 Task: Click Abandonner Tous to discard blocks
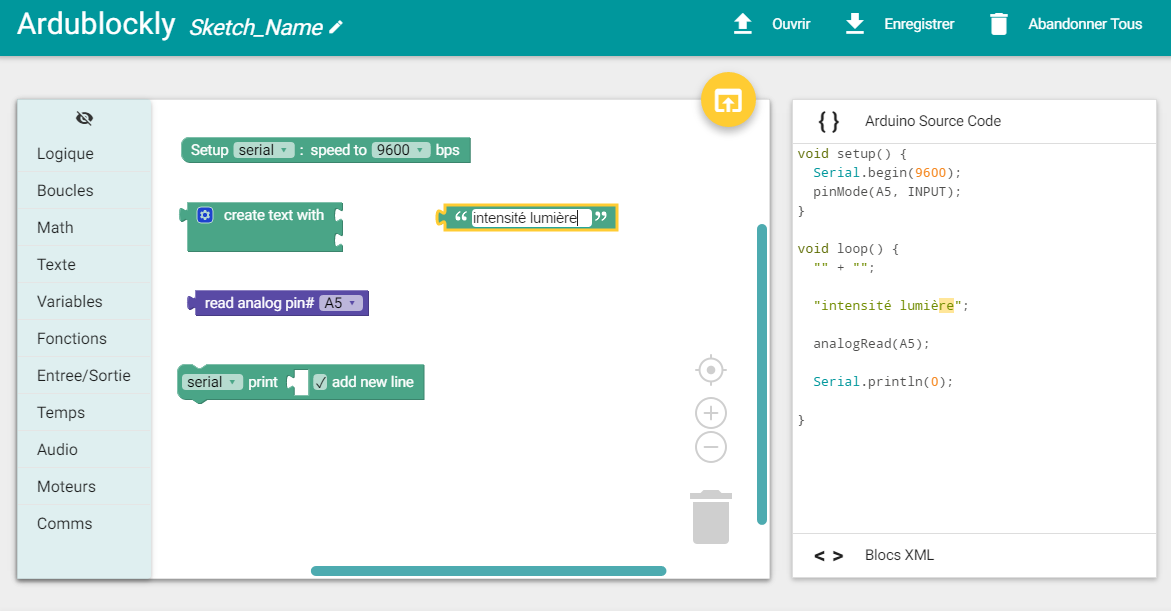point(1066,24)
